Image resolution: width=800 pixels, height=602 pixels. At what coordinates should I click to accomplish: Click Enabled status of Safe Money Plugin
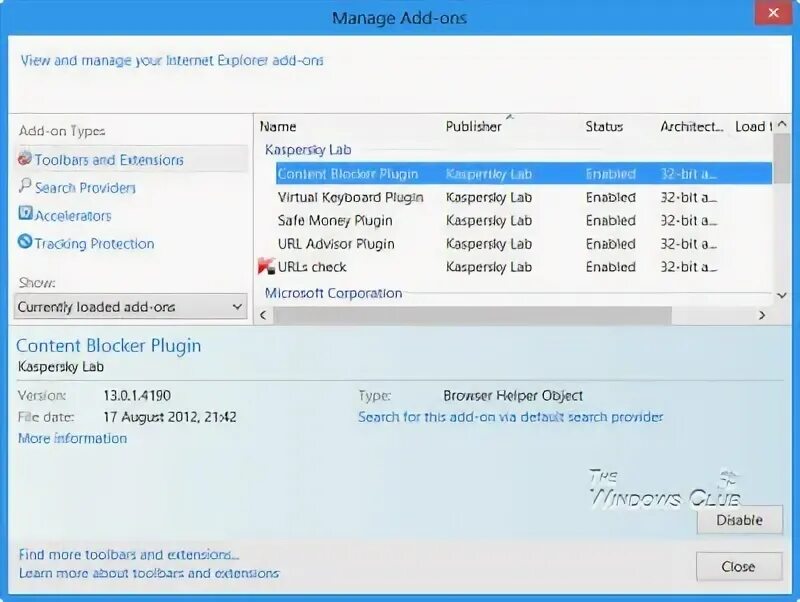611,220
